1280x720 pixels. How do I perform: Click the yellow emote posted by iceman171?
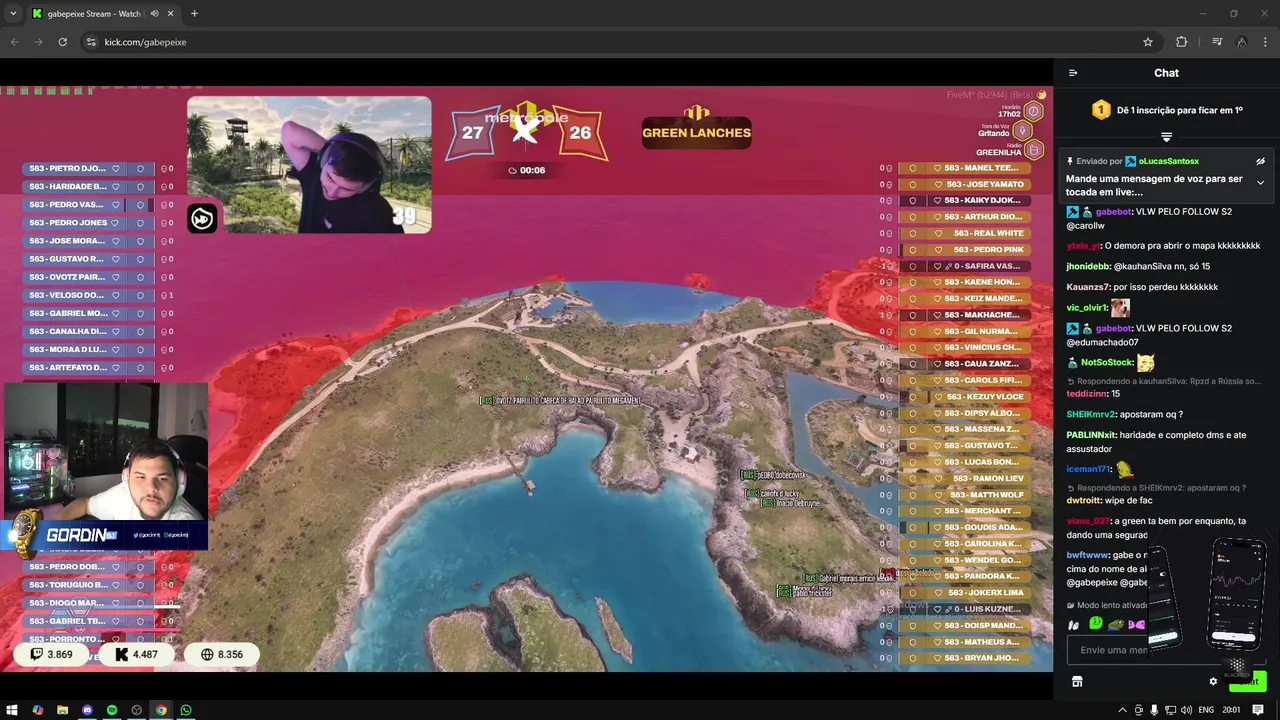coord(1124,469)
